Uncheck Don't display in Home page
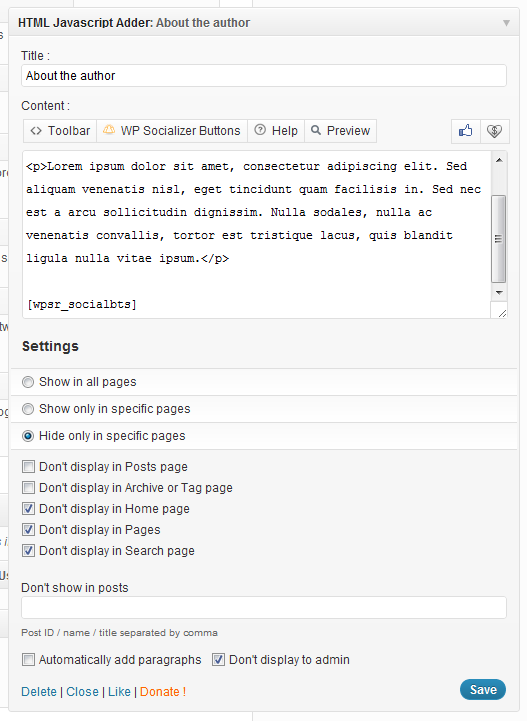This screenshot has height=721, width=527. [x=29, y=509]
